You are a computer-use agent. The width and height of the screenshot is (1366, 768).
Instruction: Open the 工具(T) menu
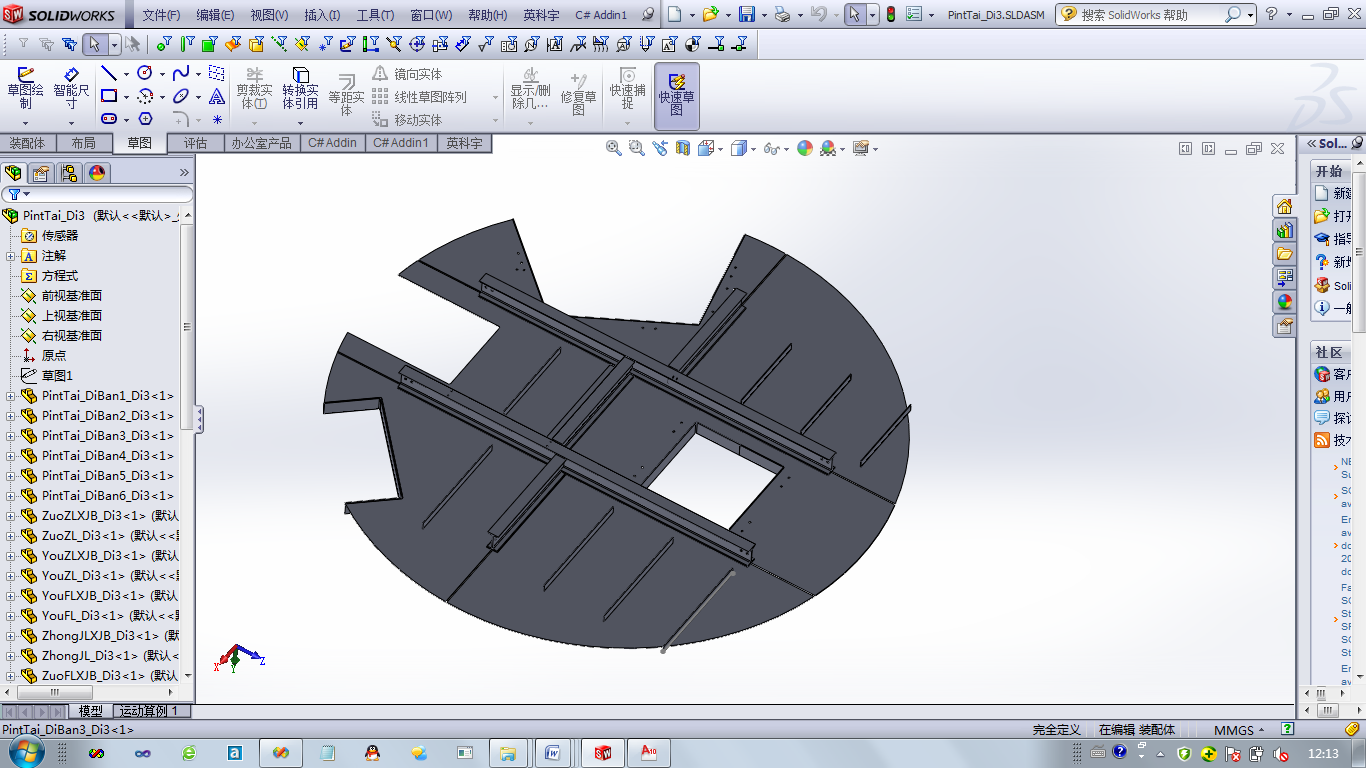tap(375, 15)
